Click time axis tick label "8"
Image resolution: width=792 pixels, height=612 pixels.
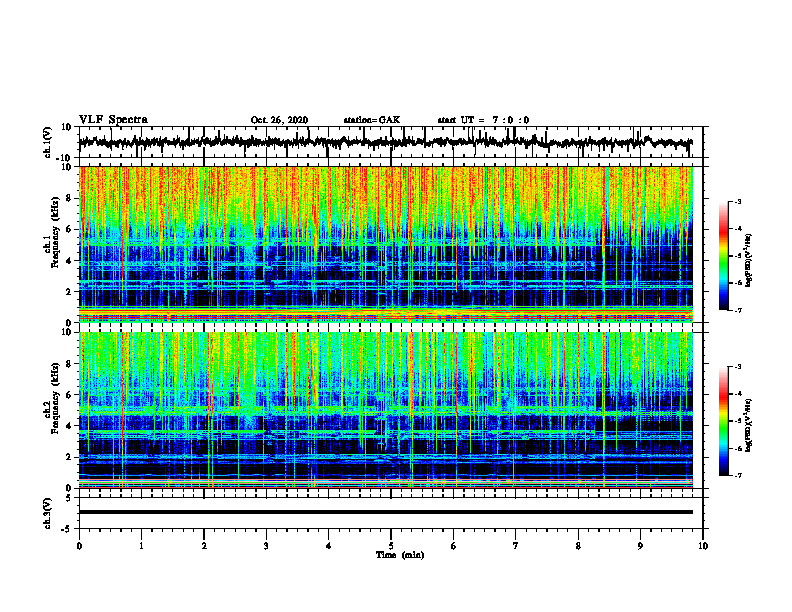tap(578, 546)
